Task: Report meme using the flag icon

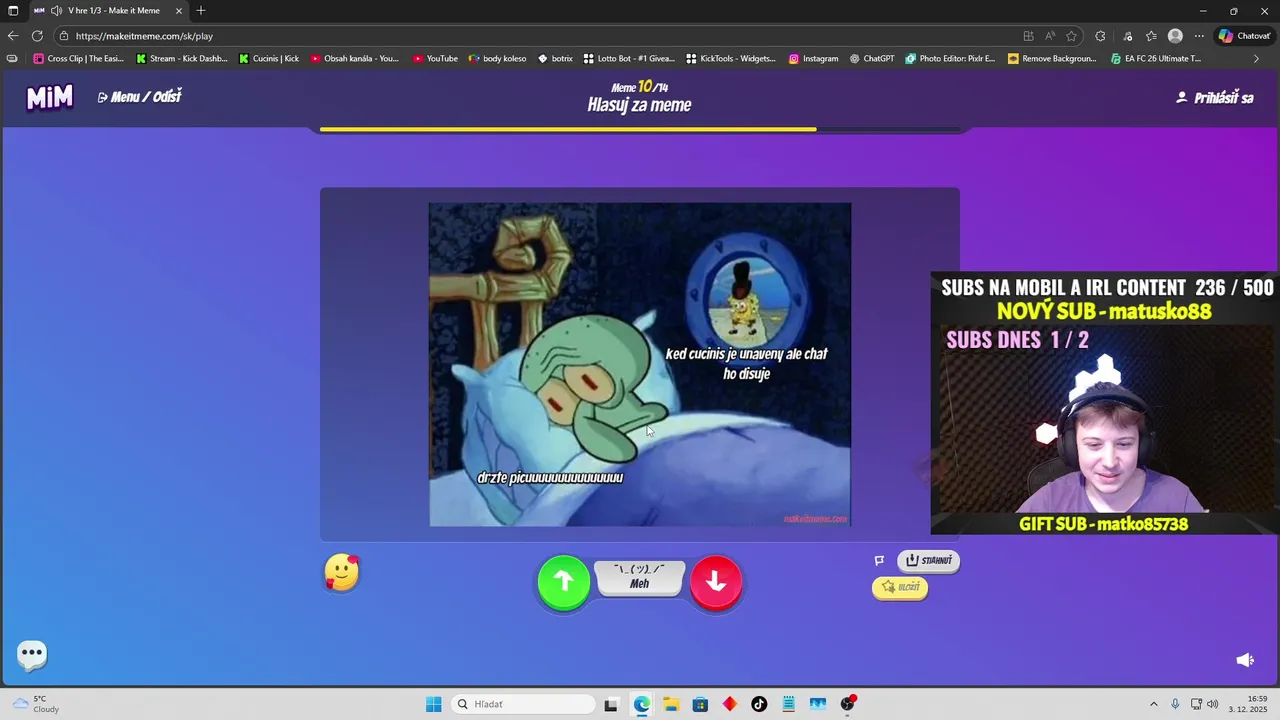Action: point(879,561)
